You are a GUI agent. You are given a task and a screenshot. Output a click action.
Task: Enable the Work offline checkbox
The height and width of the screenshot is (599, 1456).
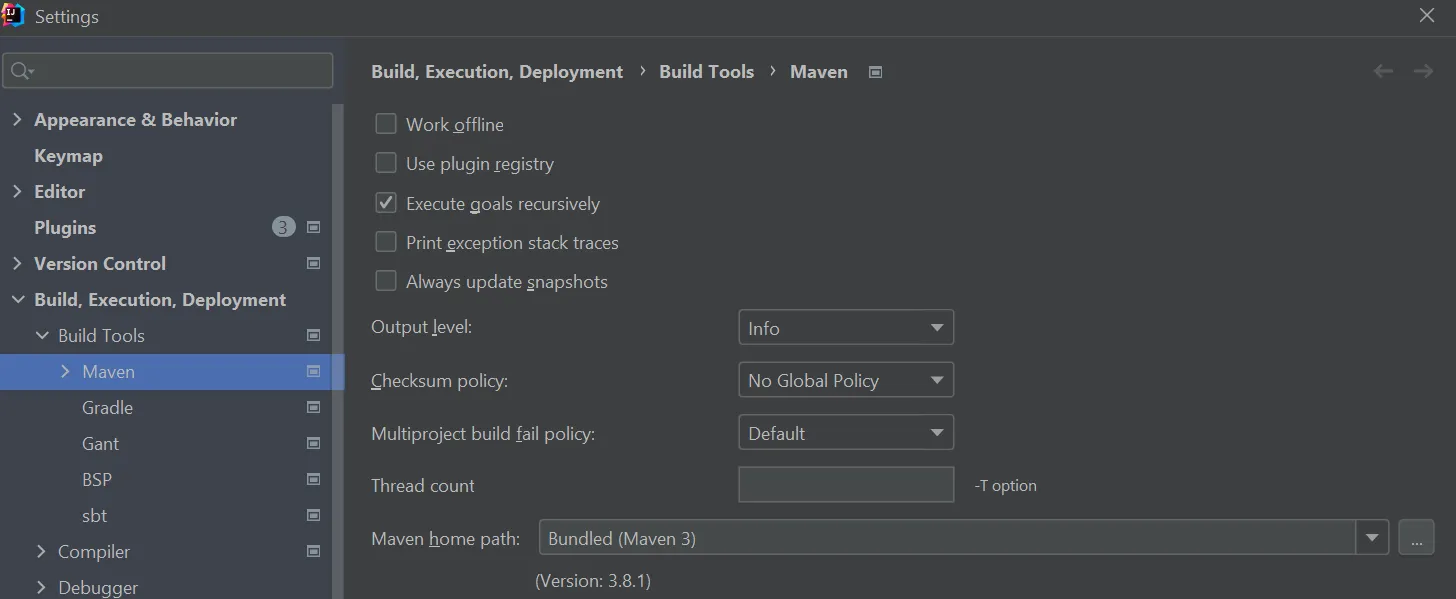(x=386, y=125)
